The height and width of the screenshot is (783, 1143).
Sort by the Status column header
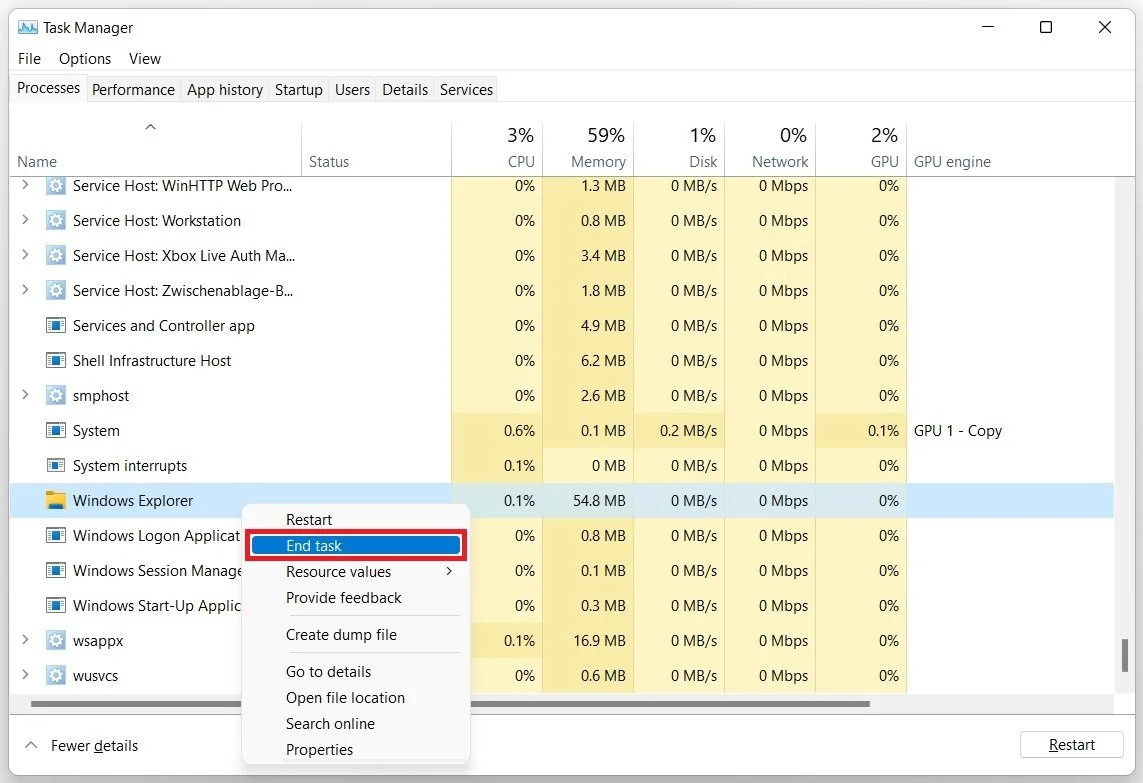click(376, 149)
